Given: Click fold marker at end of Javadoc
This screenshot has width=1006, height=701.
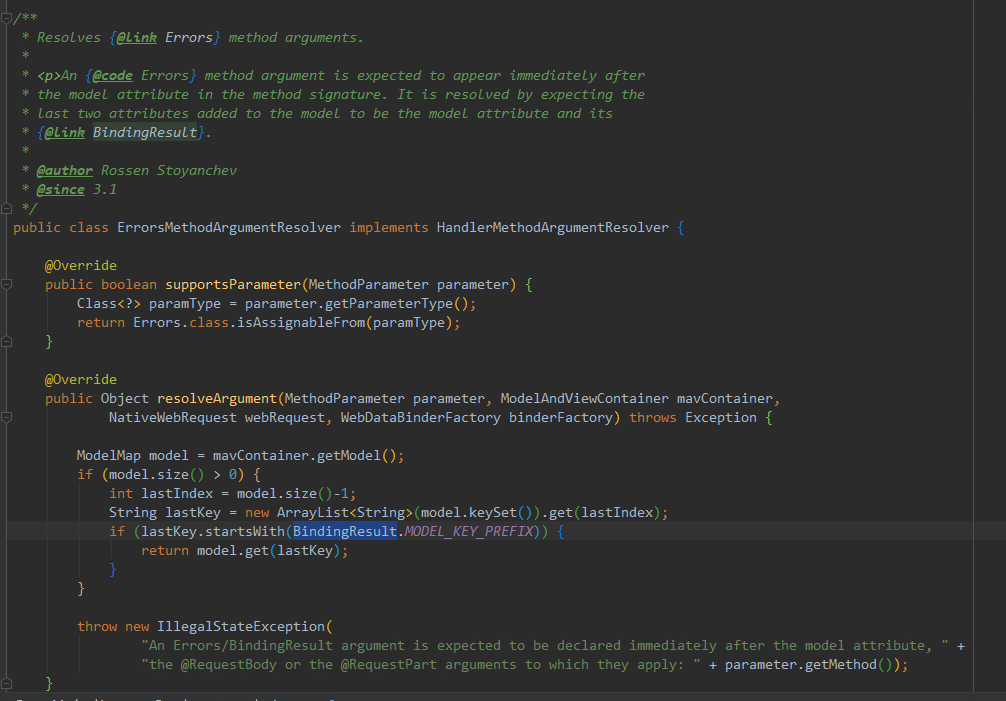Looking at the screenshot, I should 8,208.
